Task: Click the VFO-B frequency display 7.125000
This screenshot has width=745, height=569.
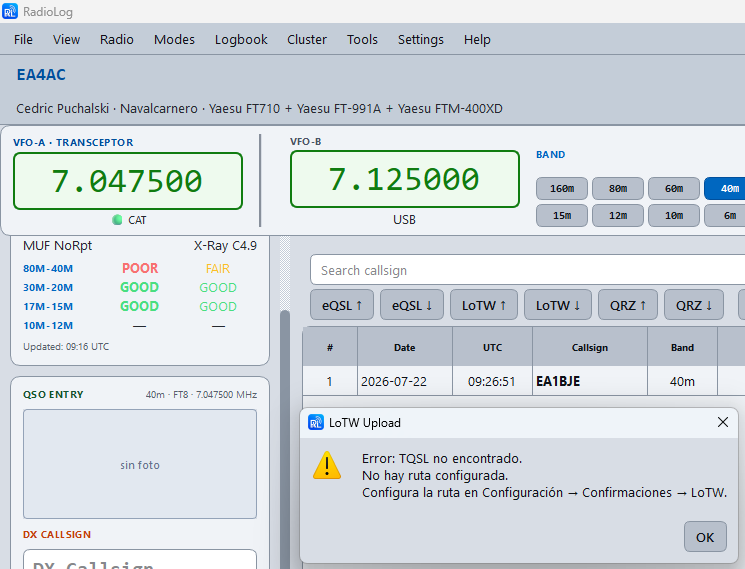Action: click(405, 179)
